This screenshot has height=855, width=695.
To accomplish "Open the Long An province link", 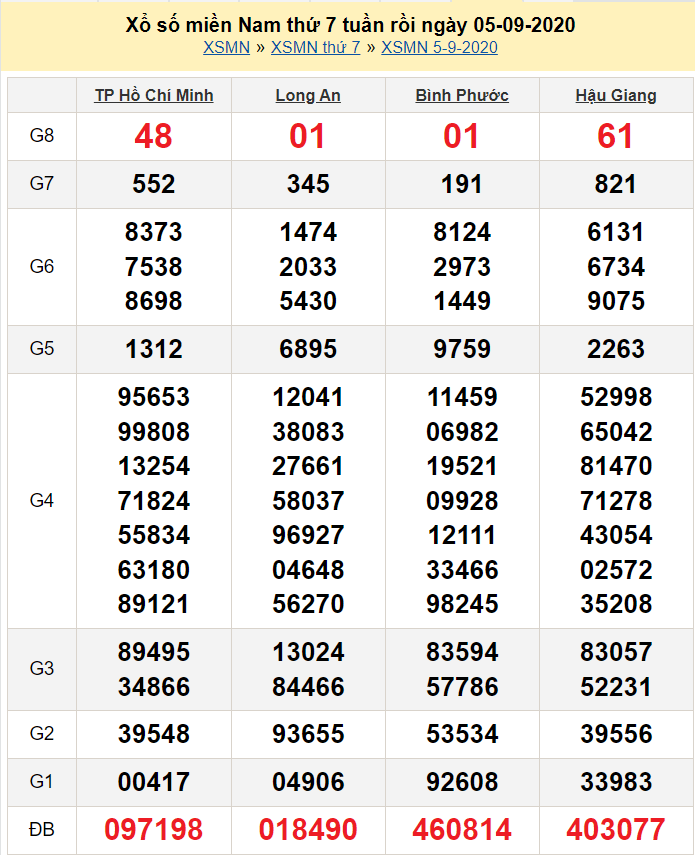I will (x=308, y=95).
